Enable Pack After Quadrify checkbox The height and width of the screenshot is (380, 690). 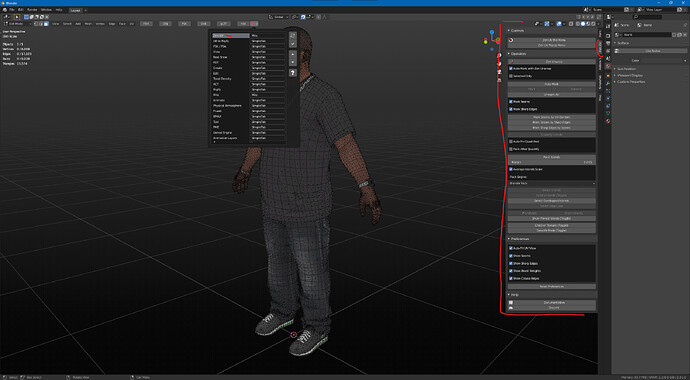click(510, 149)
